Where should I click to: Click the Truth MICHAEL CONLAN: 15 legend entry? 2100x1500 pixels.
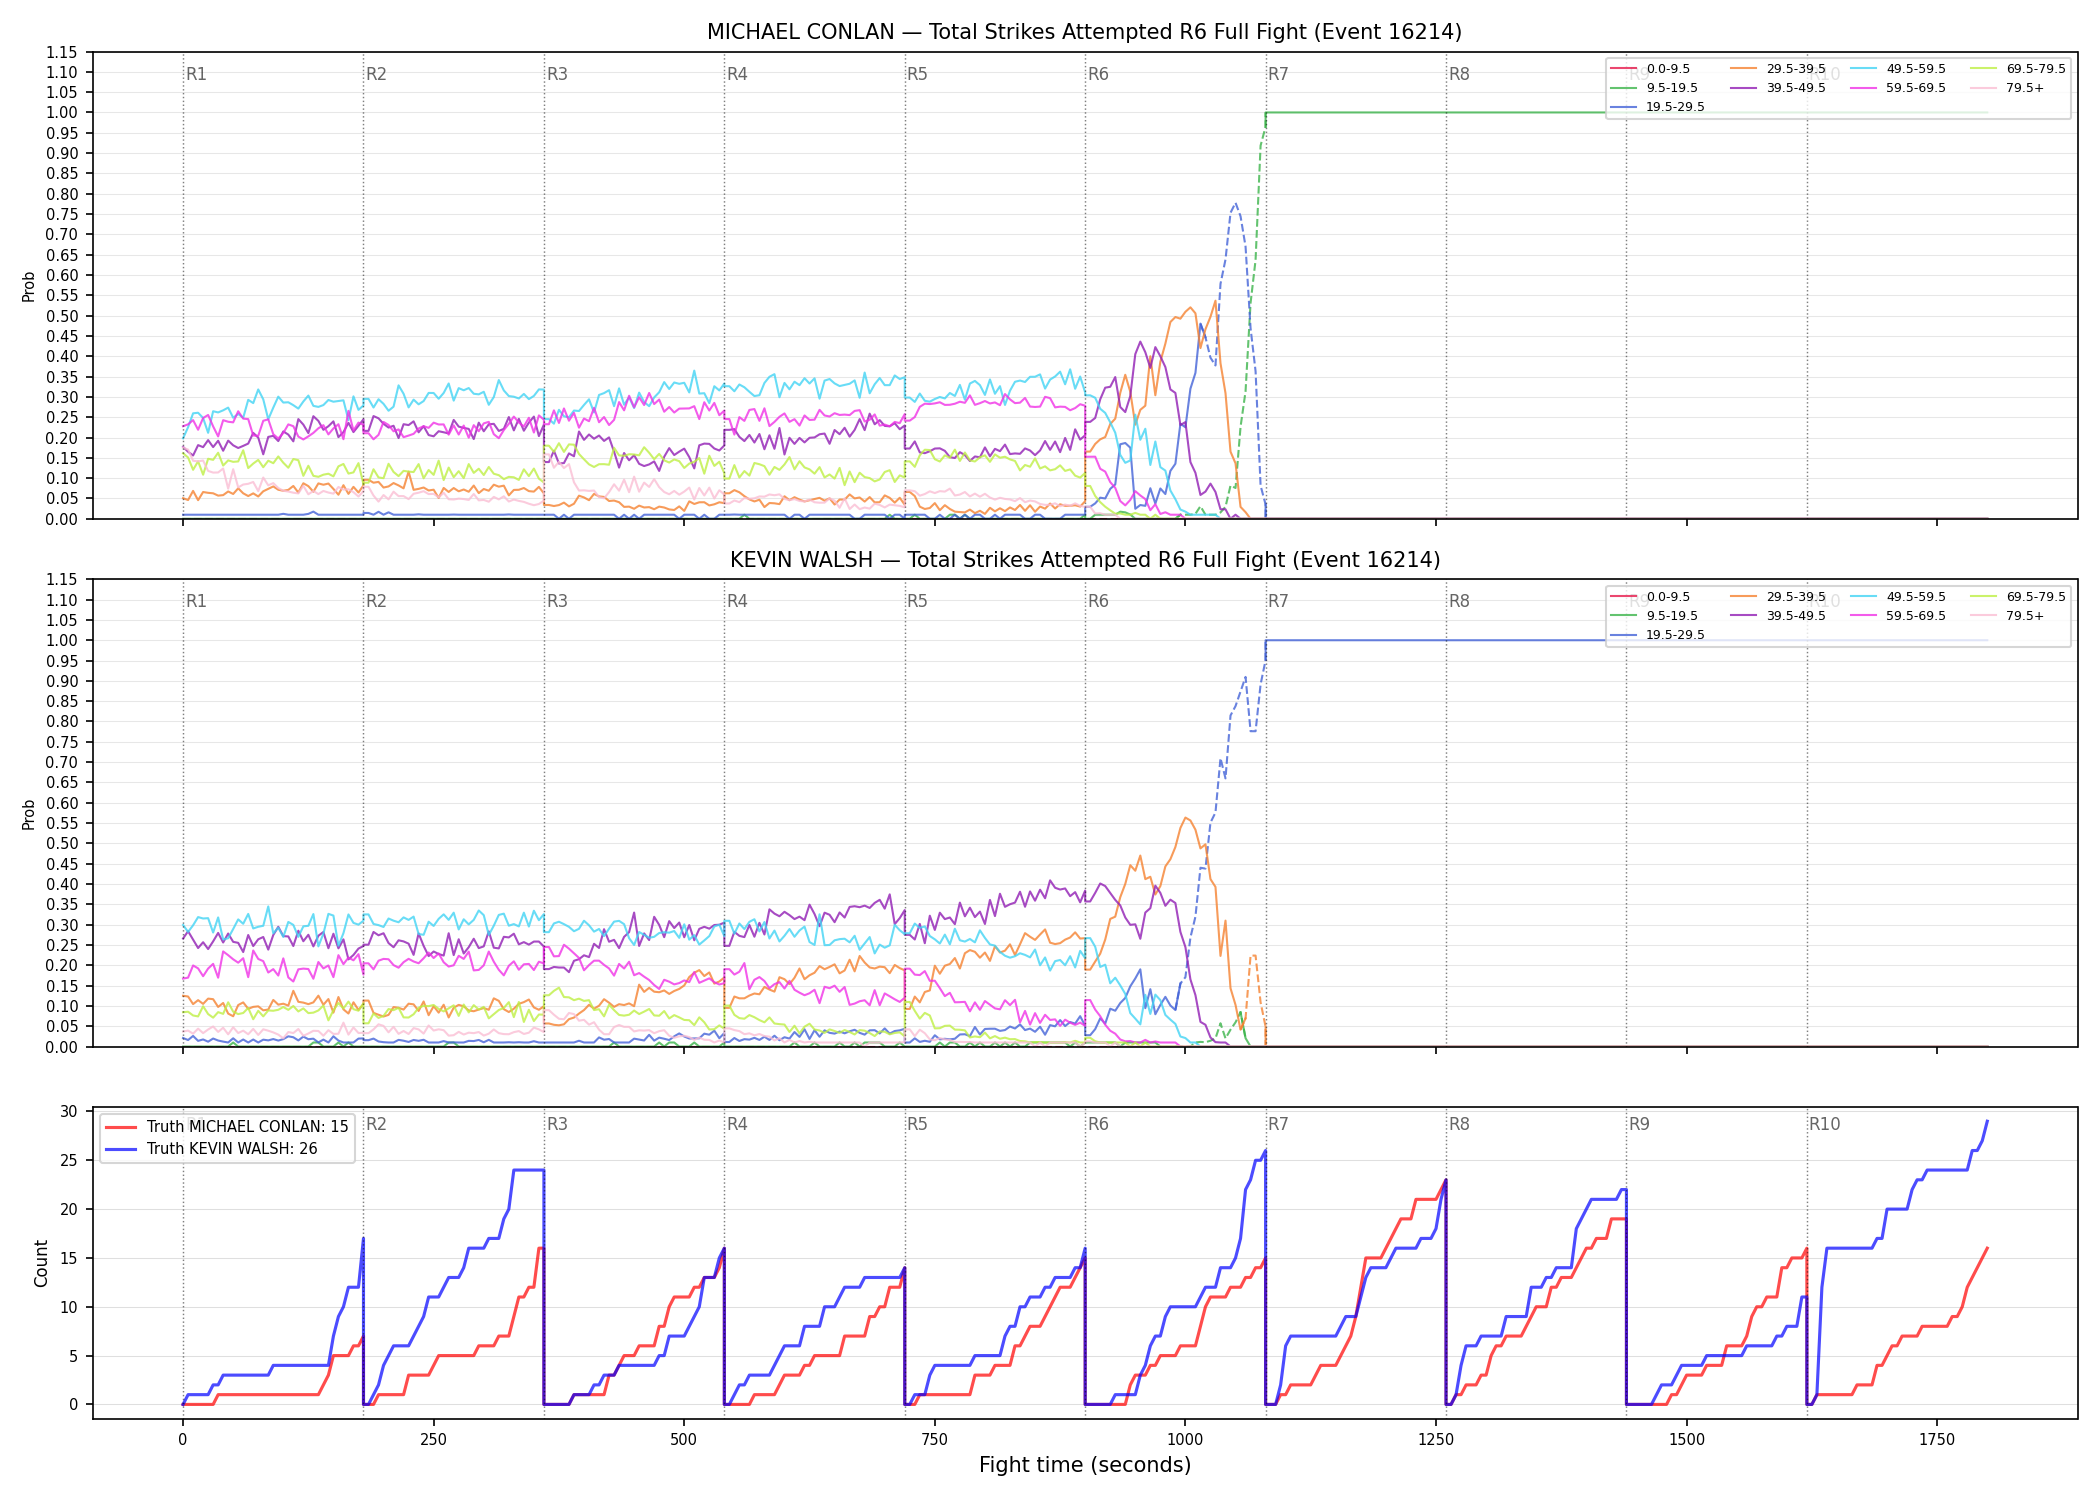(227, 1127)
